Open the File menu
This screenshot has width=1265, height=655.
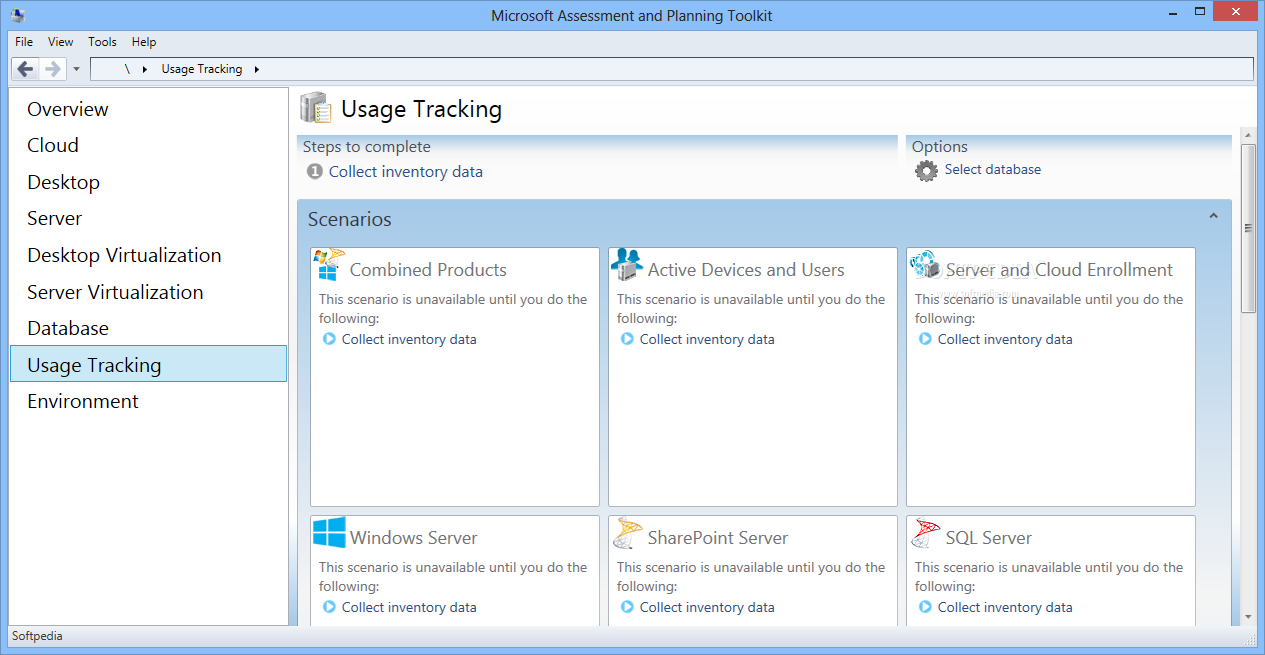24,42
